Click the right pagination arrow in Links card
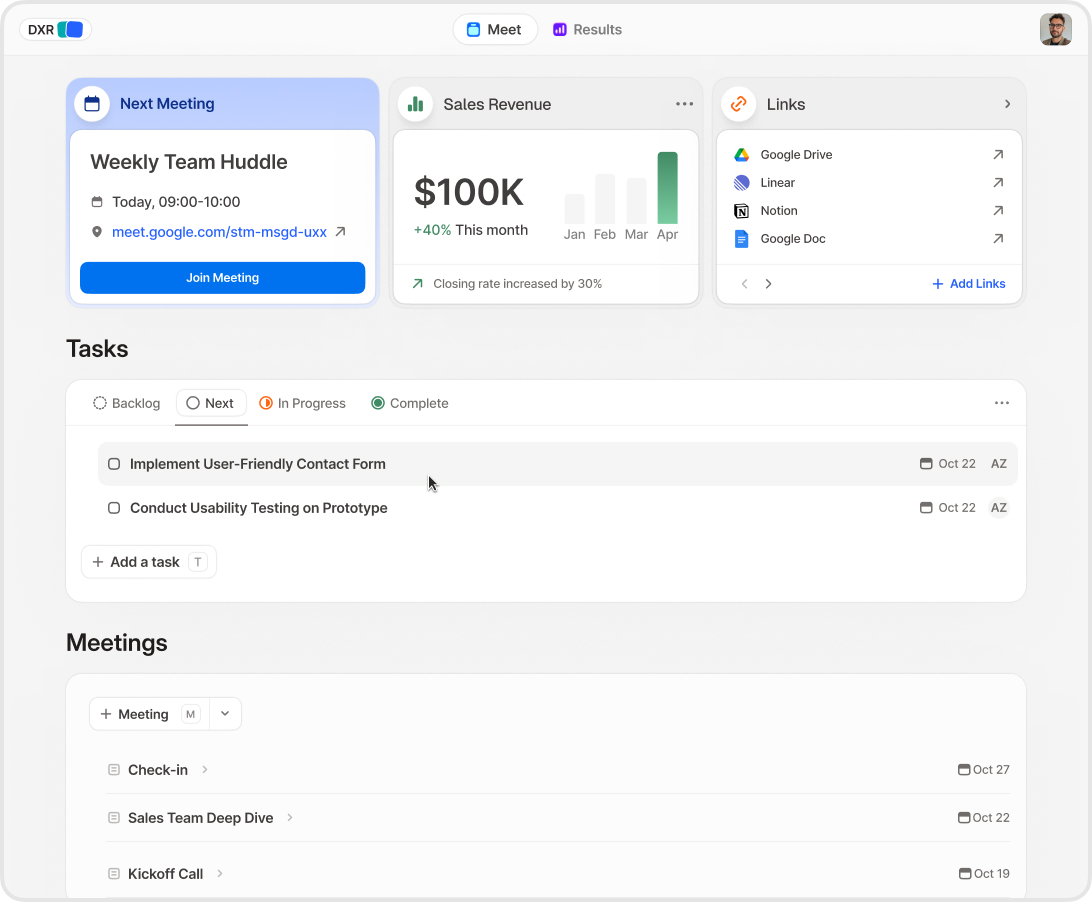 click(x=768, y=283)
